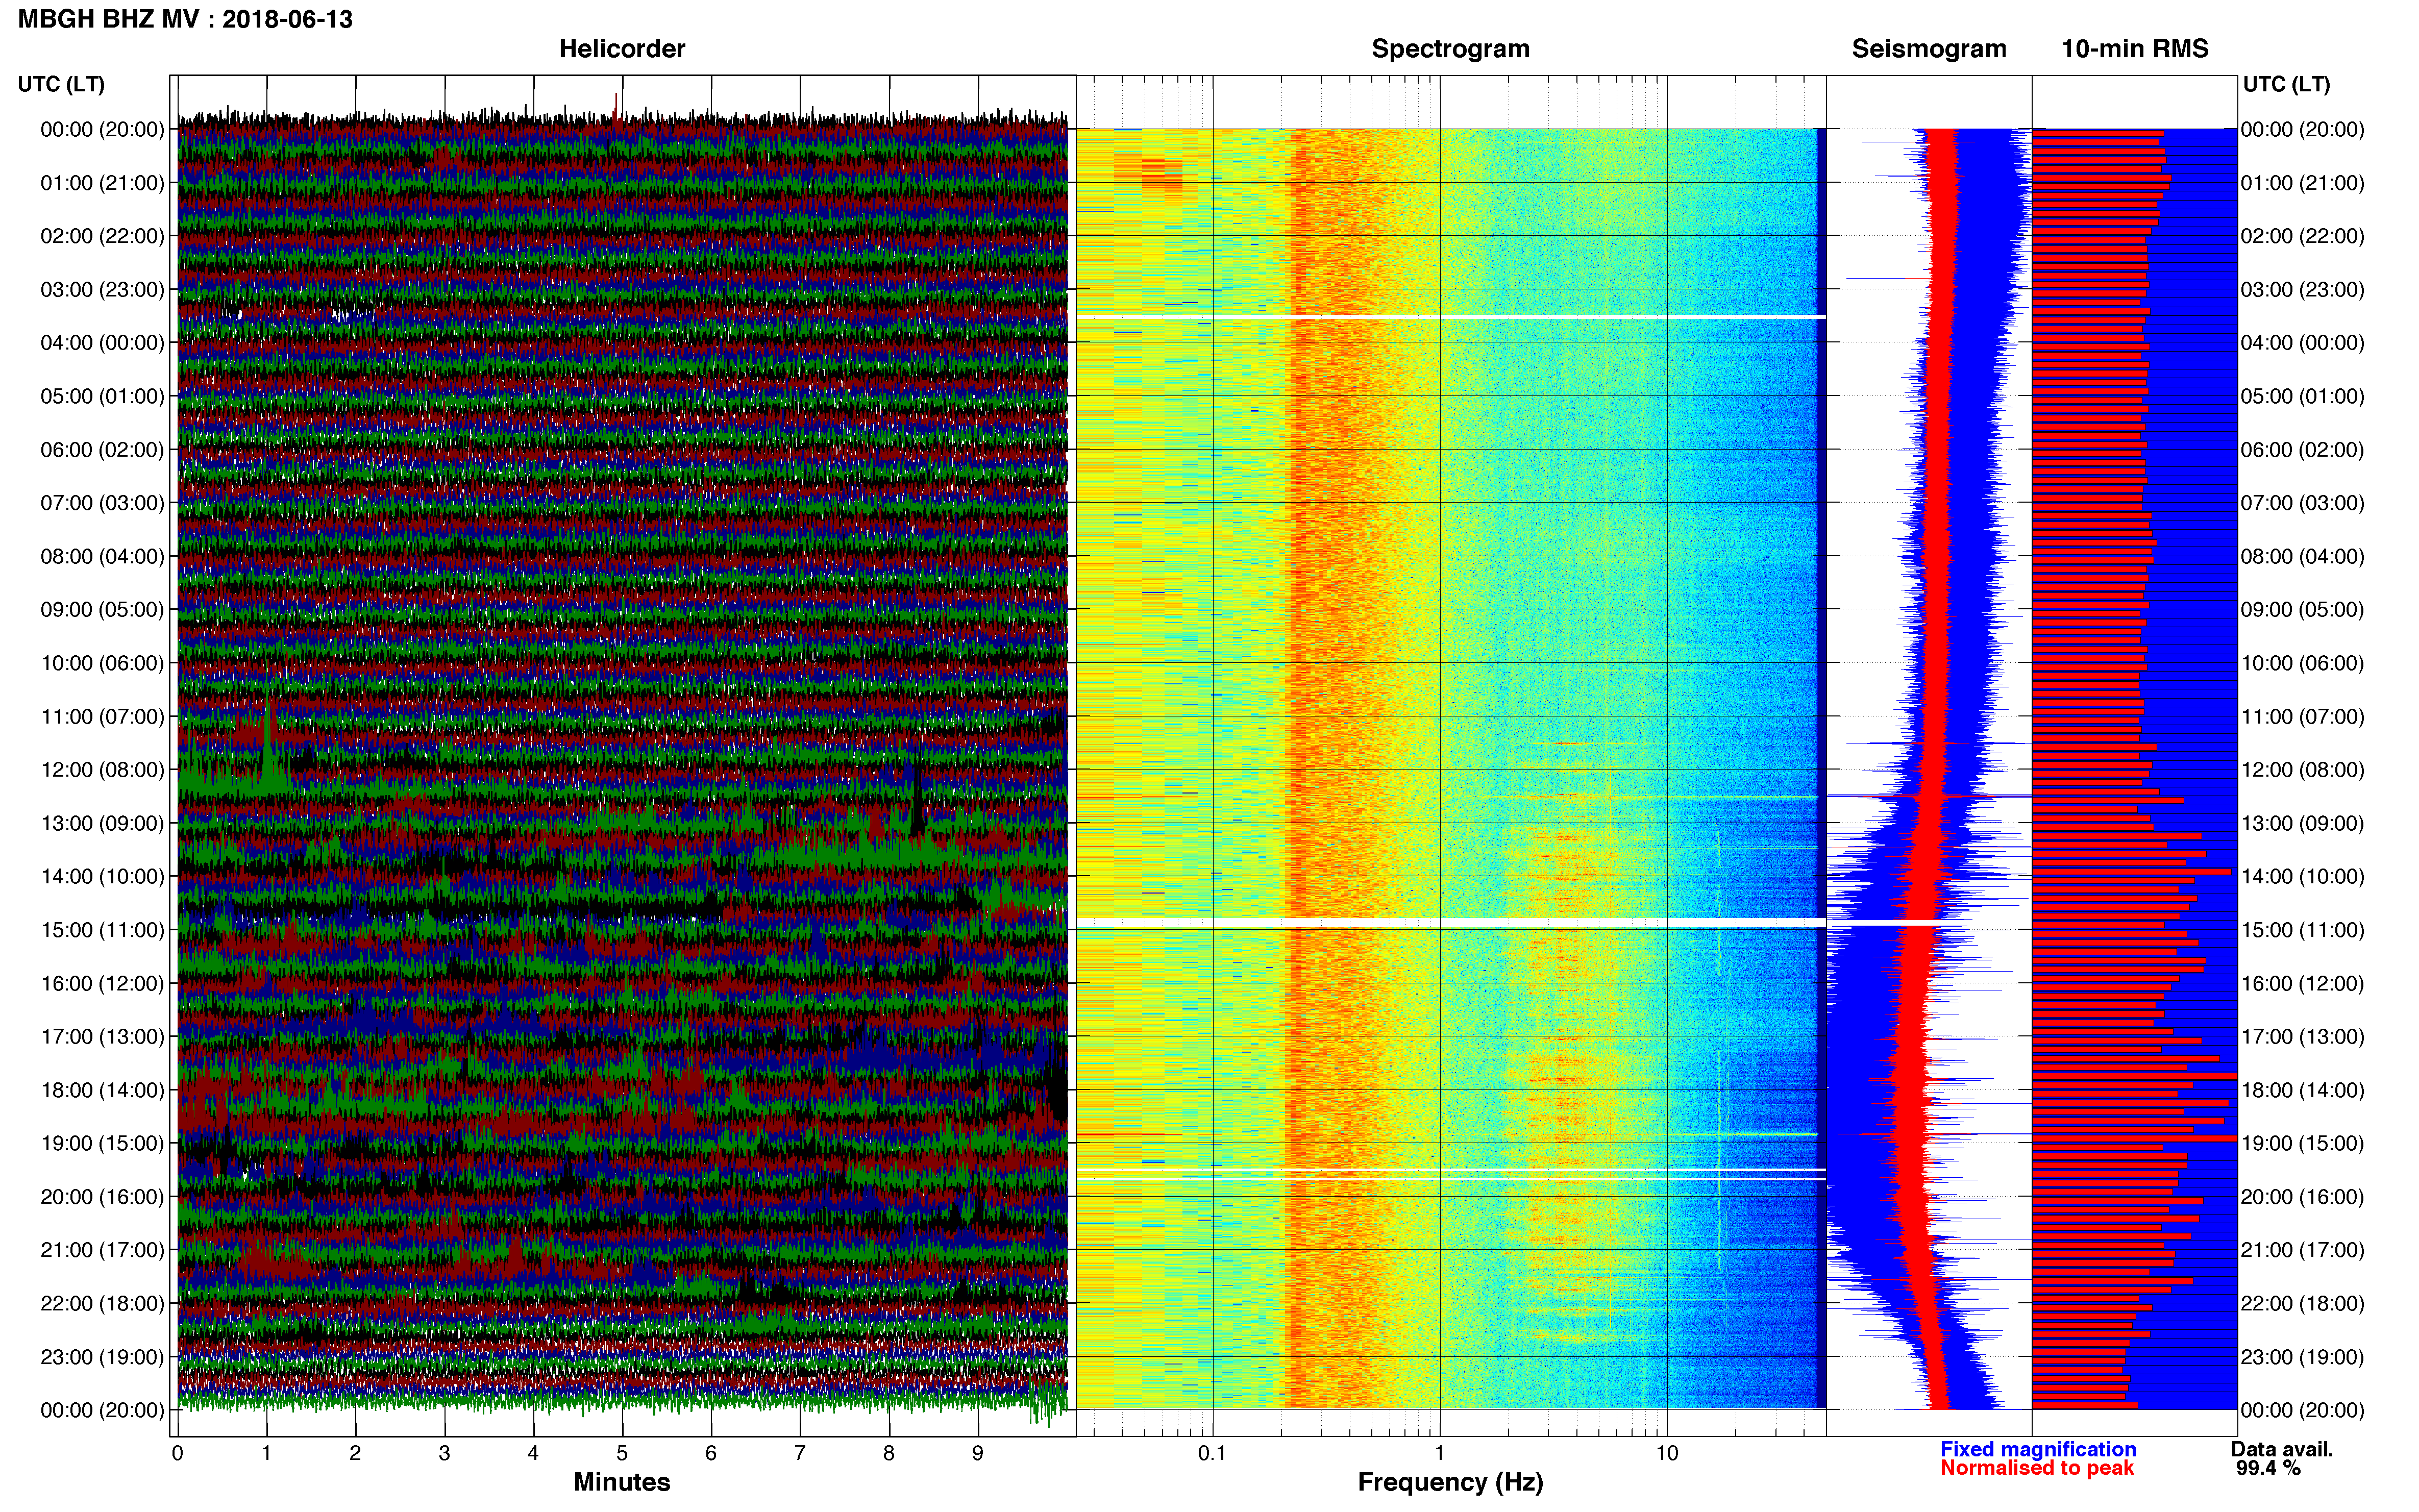Click 'UTC (LT)' label beside the RMS panel
This screenshot has height=1512, width=2419.
2286,84
